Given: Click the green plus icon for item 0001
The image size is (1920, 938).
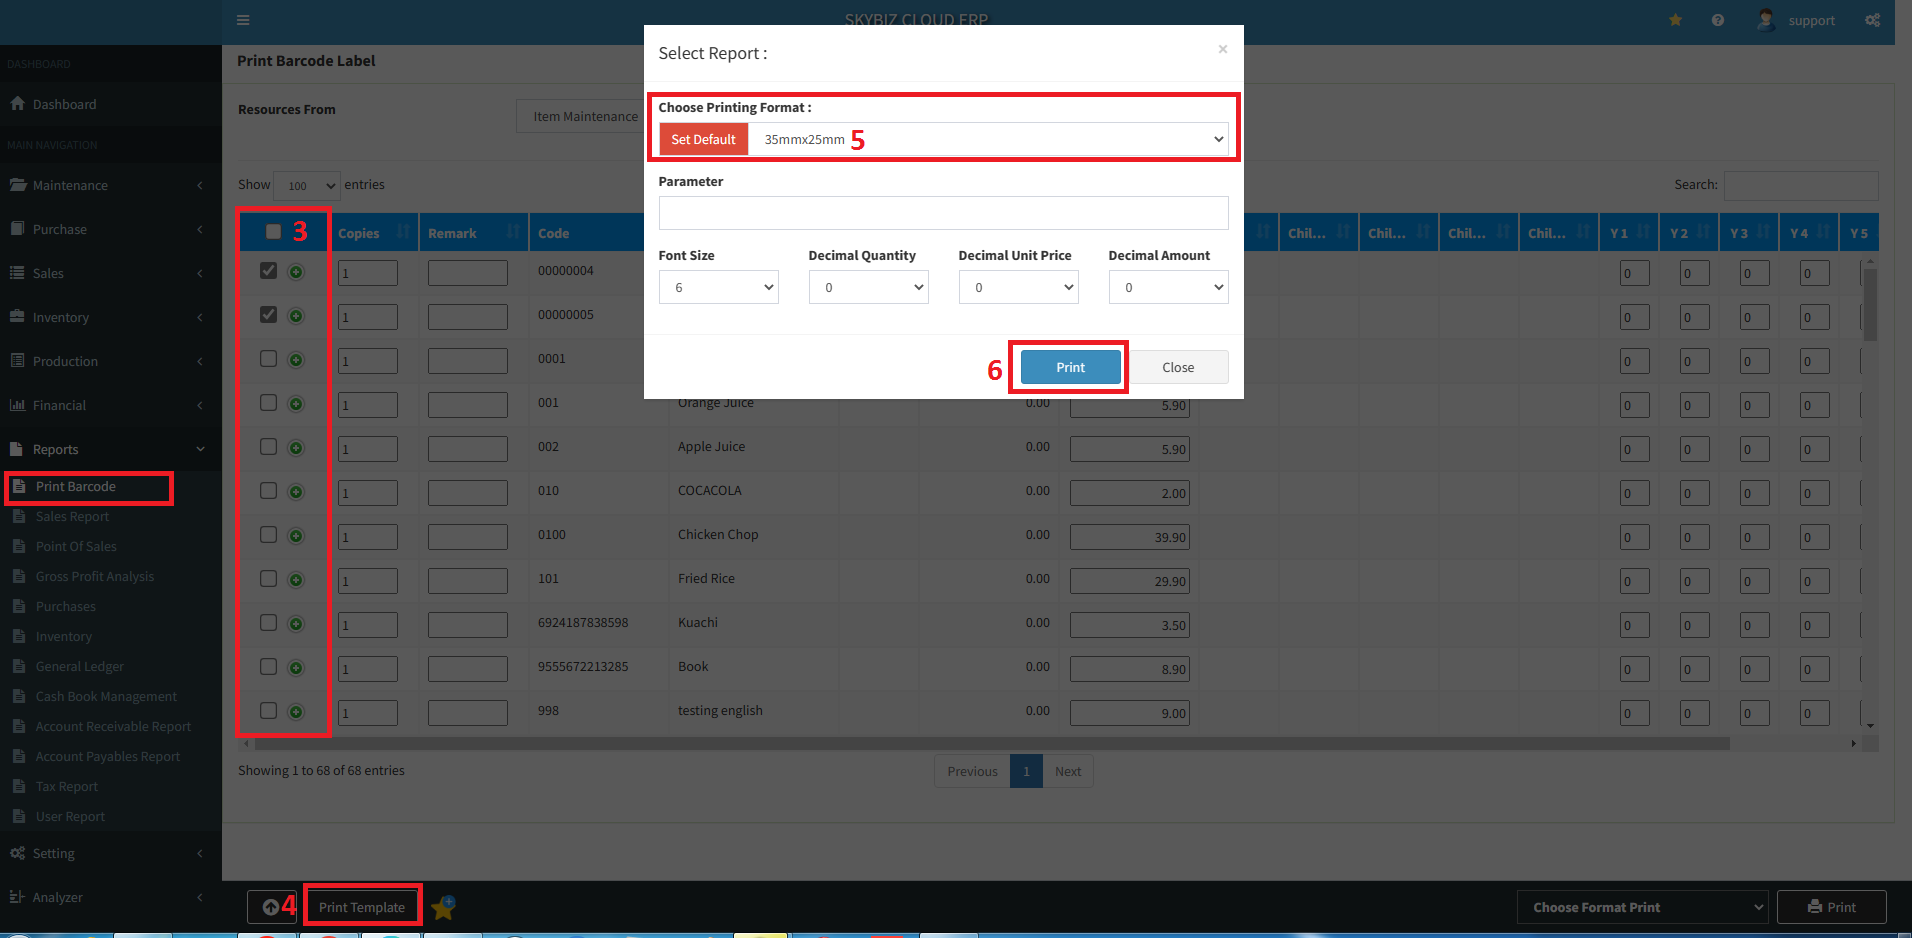Looking at the screenshot, I should (x=296, y=360).
